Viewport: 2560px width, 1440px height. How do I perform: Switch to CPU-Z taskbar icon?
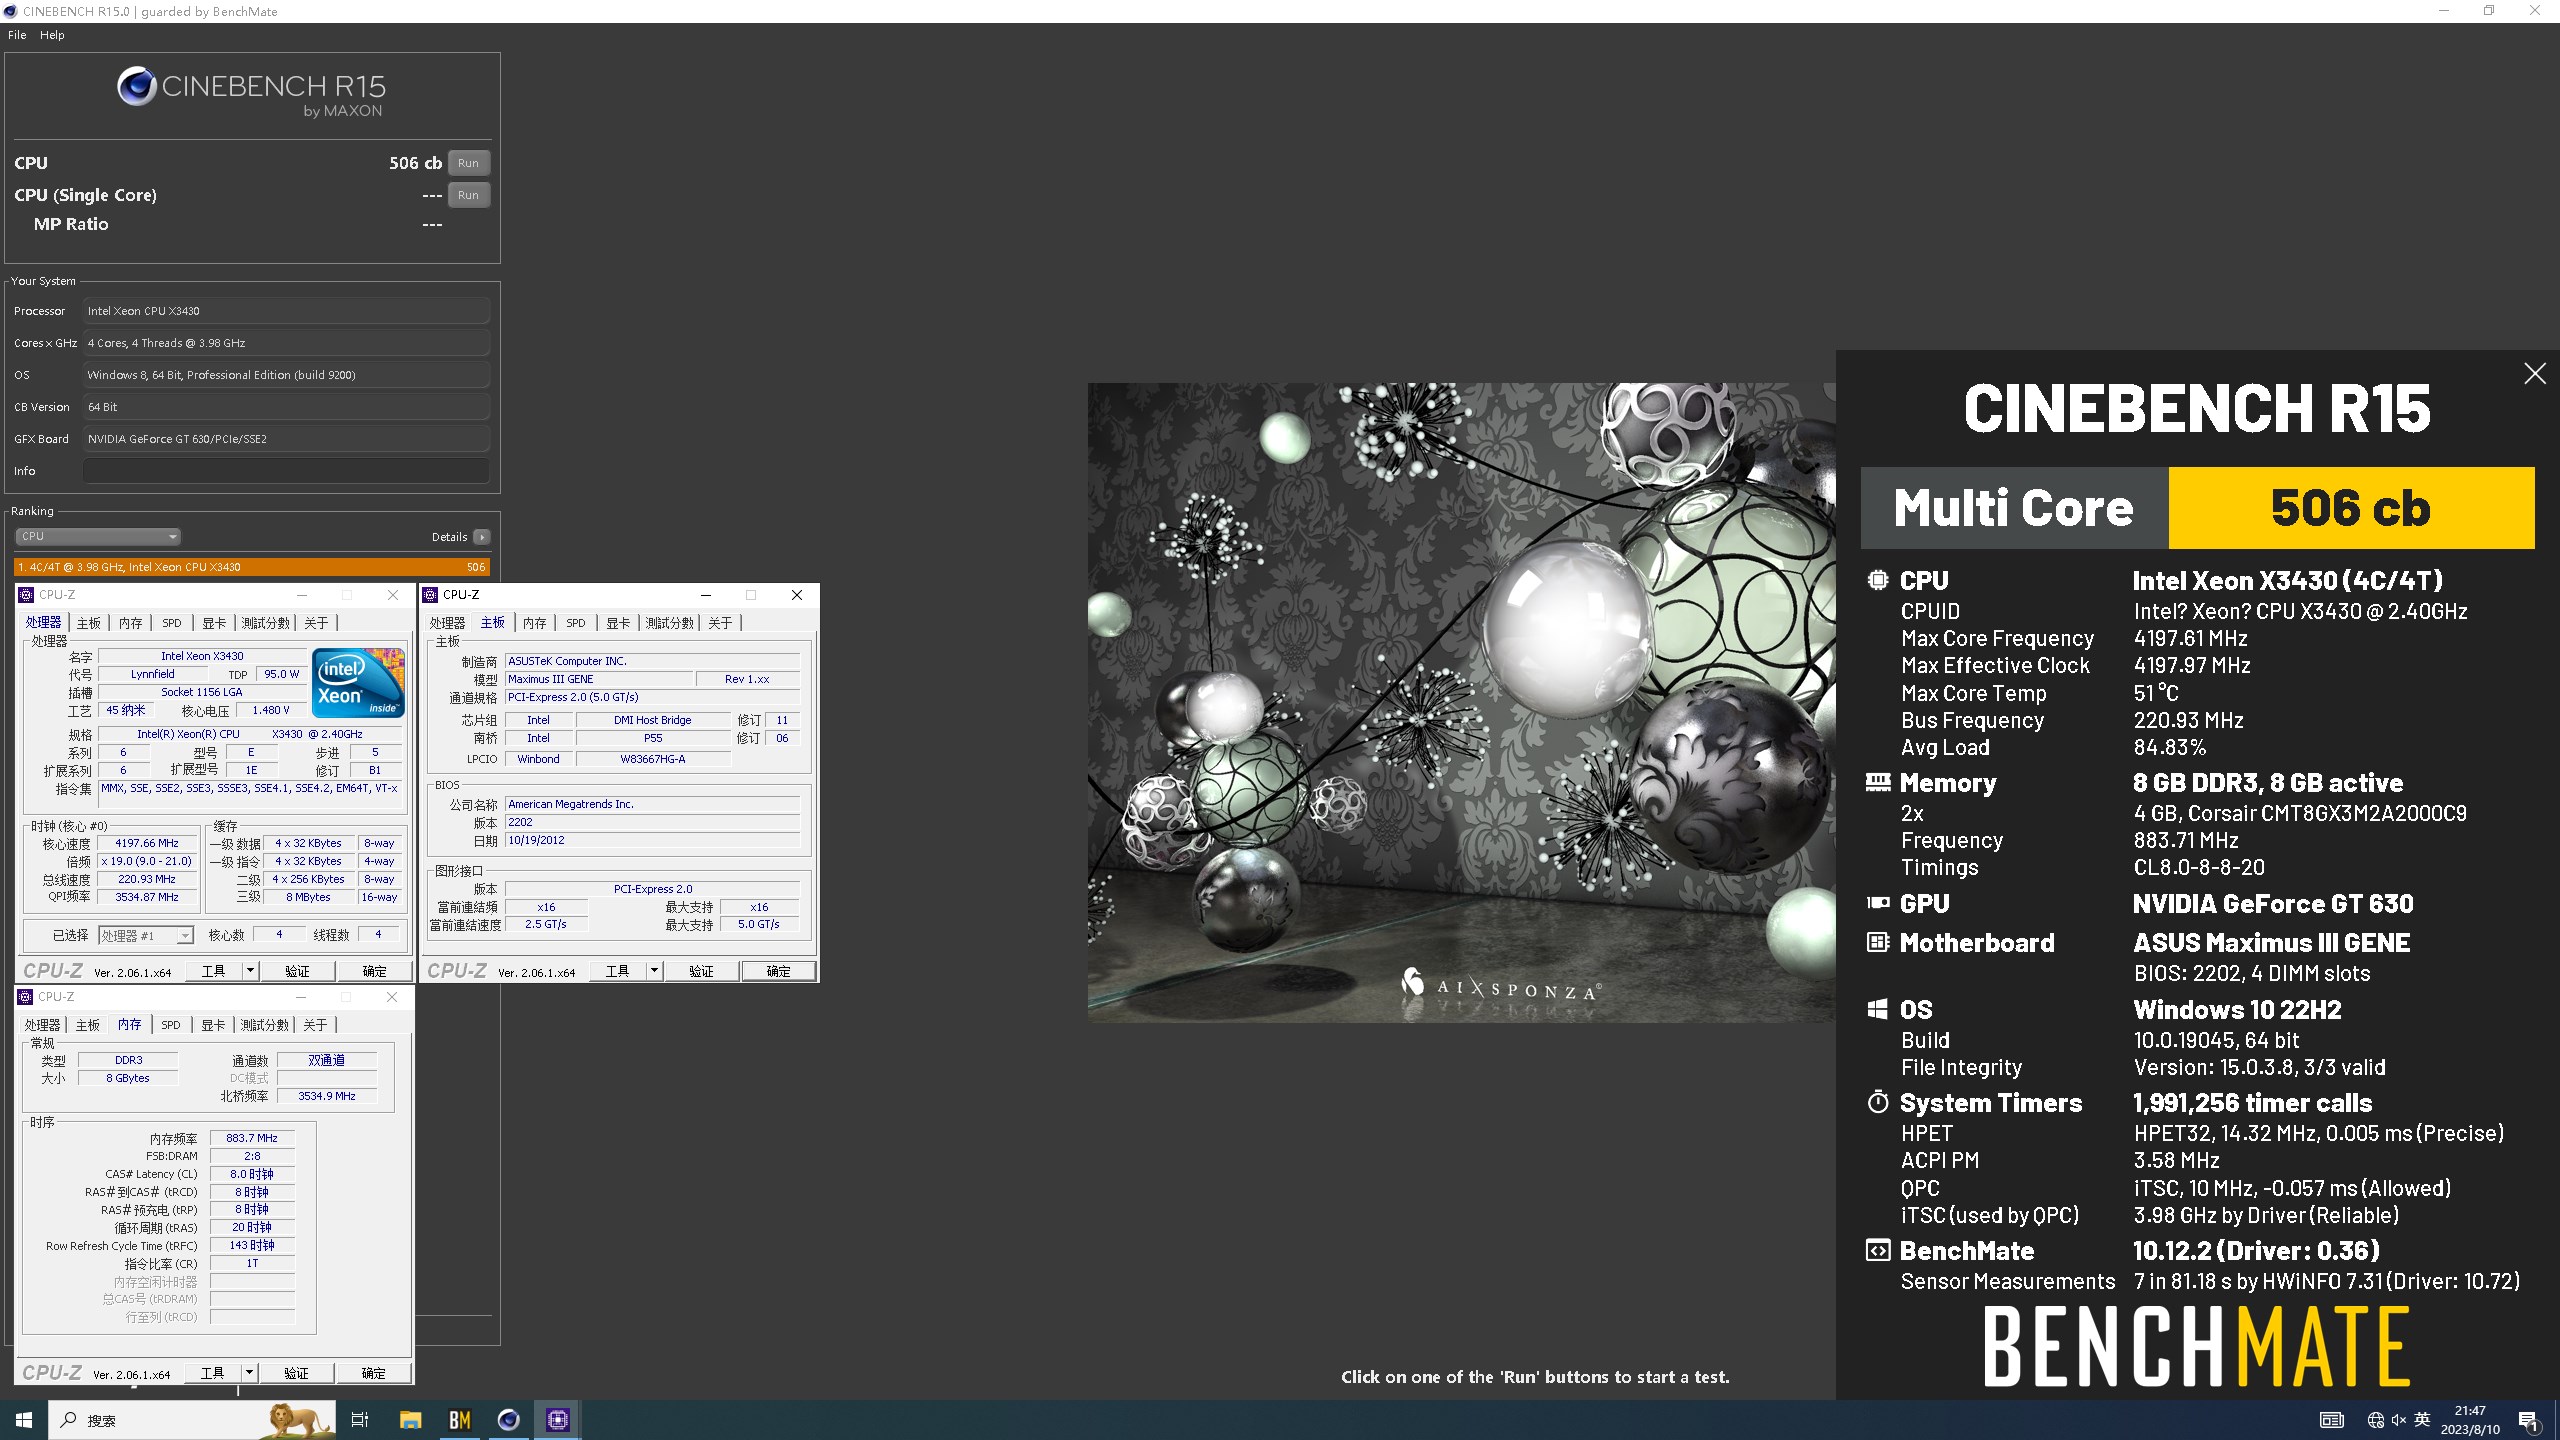point(558,1420)
